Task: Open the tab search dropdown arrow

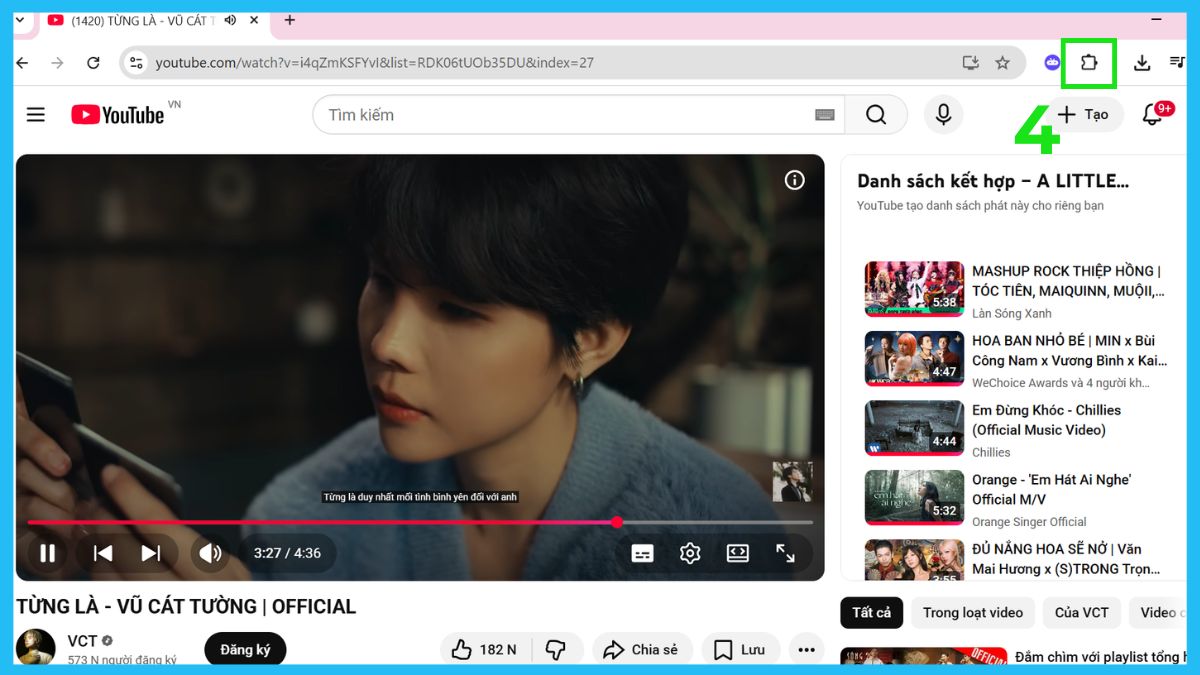Action: (19, 20)
